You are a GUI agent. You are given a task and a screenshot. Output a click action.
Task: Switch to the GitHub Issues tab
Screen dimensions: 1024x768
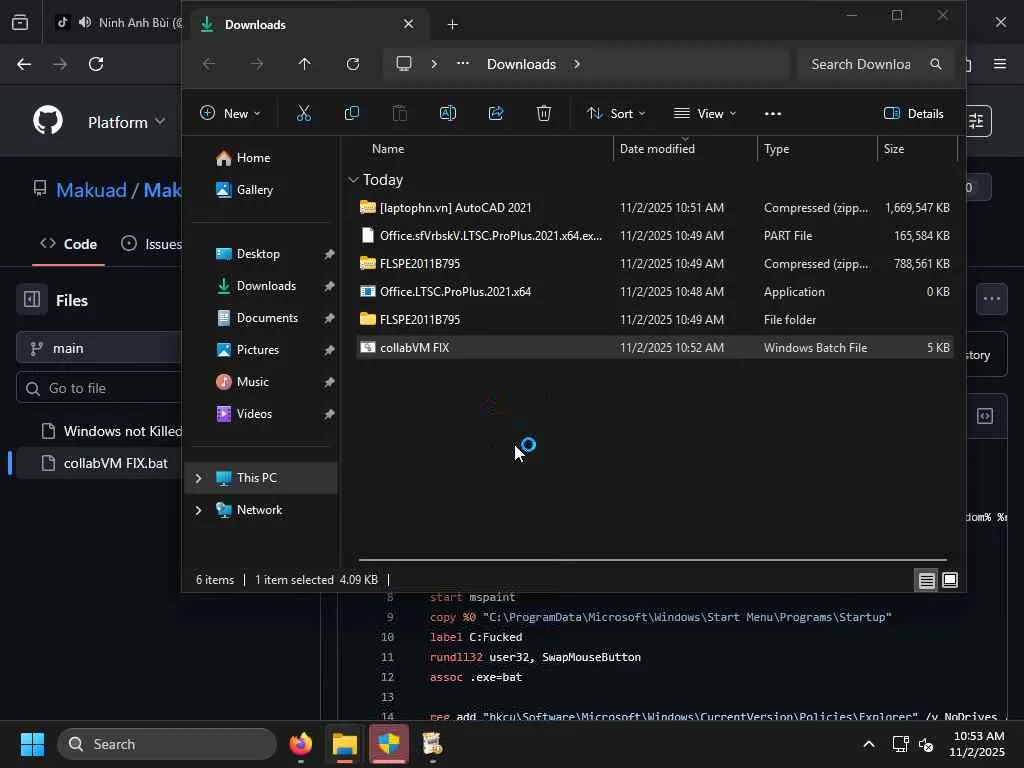point(152,244)
